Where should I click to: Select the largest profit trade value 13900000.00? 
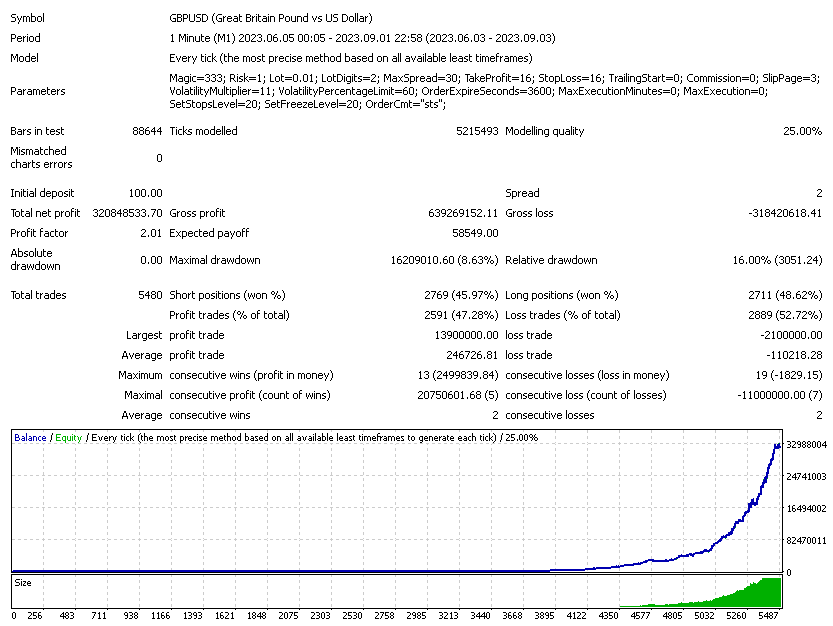(466, 335)
